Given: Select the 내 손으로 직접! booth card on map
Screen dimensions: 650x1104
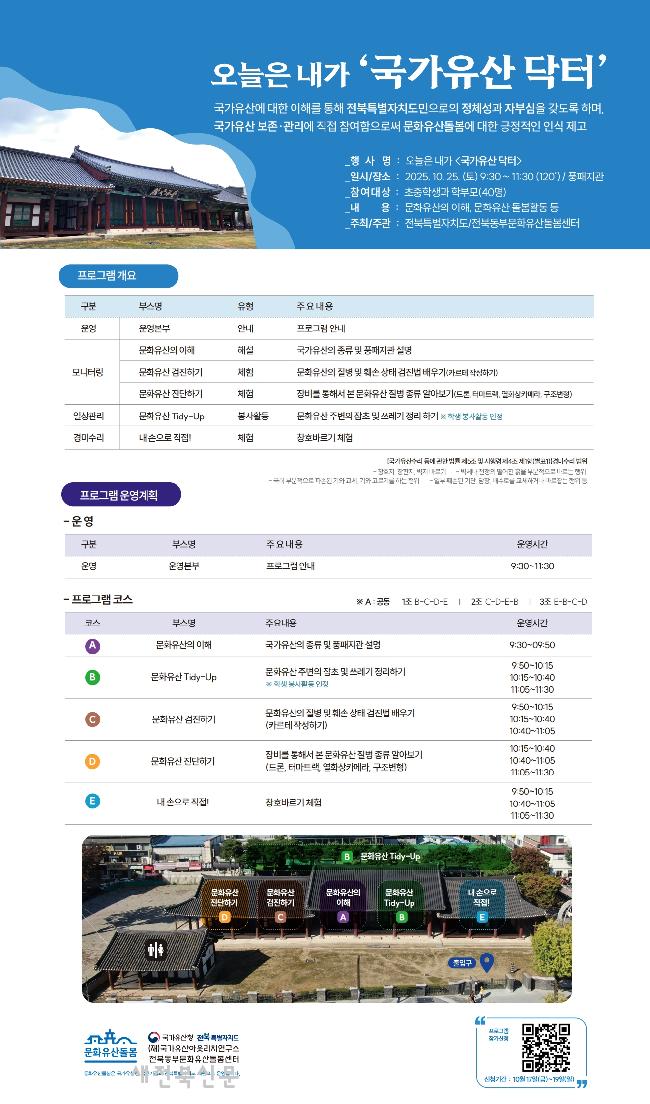Looking at the screenshot, I should click(482, 902).
